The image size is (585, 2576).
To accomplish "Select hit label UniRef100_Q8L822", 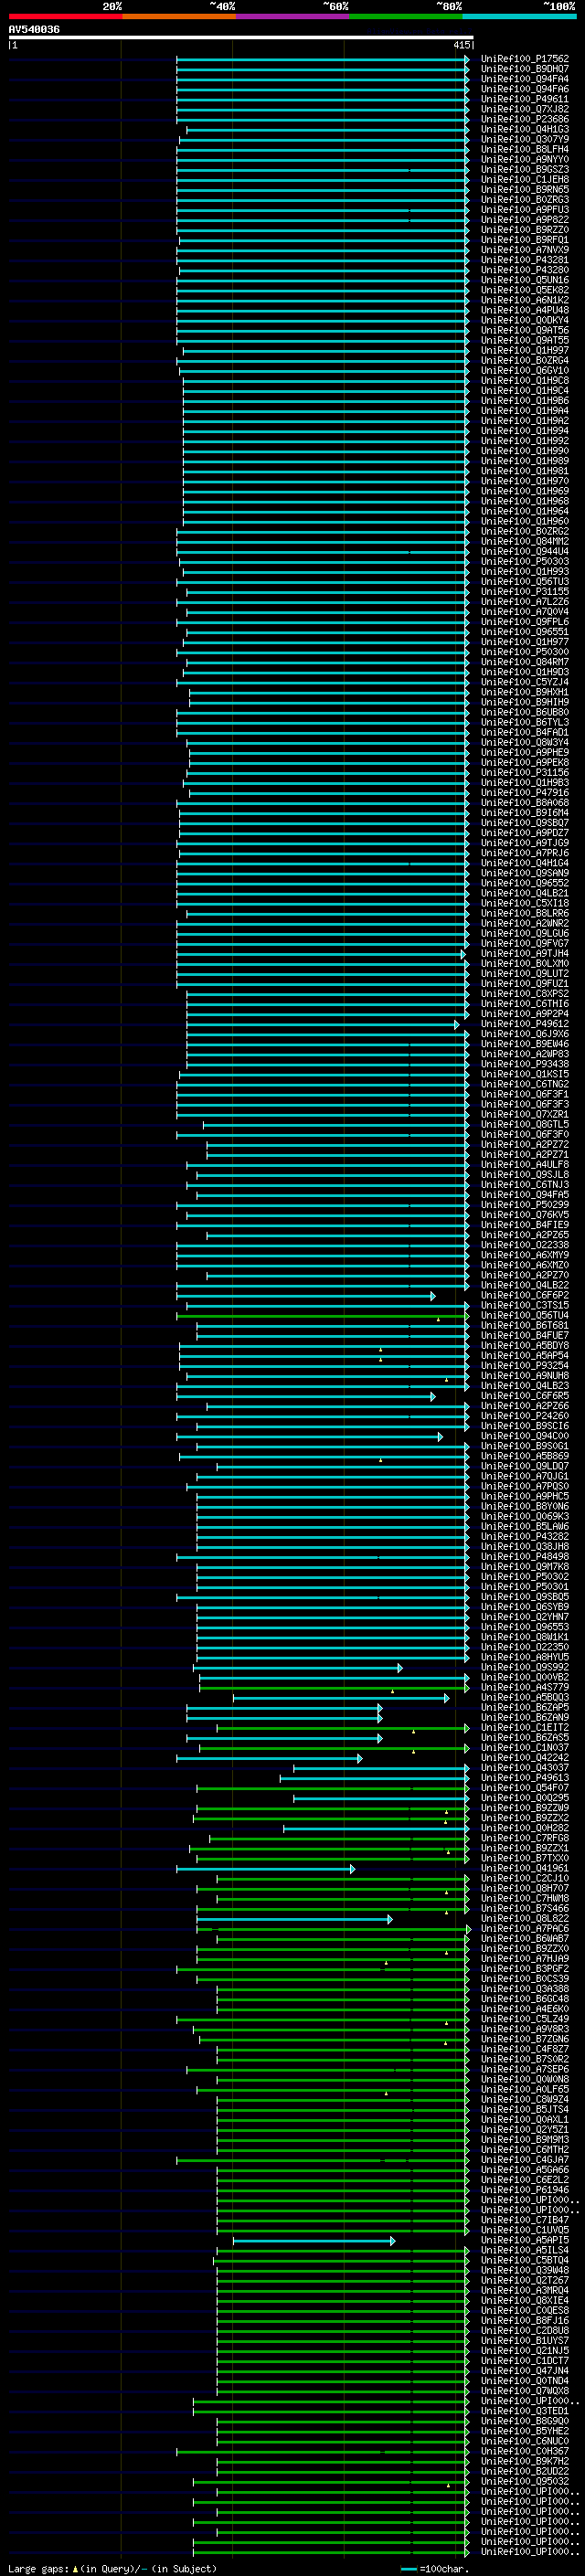I will [524, 1918].
